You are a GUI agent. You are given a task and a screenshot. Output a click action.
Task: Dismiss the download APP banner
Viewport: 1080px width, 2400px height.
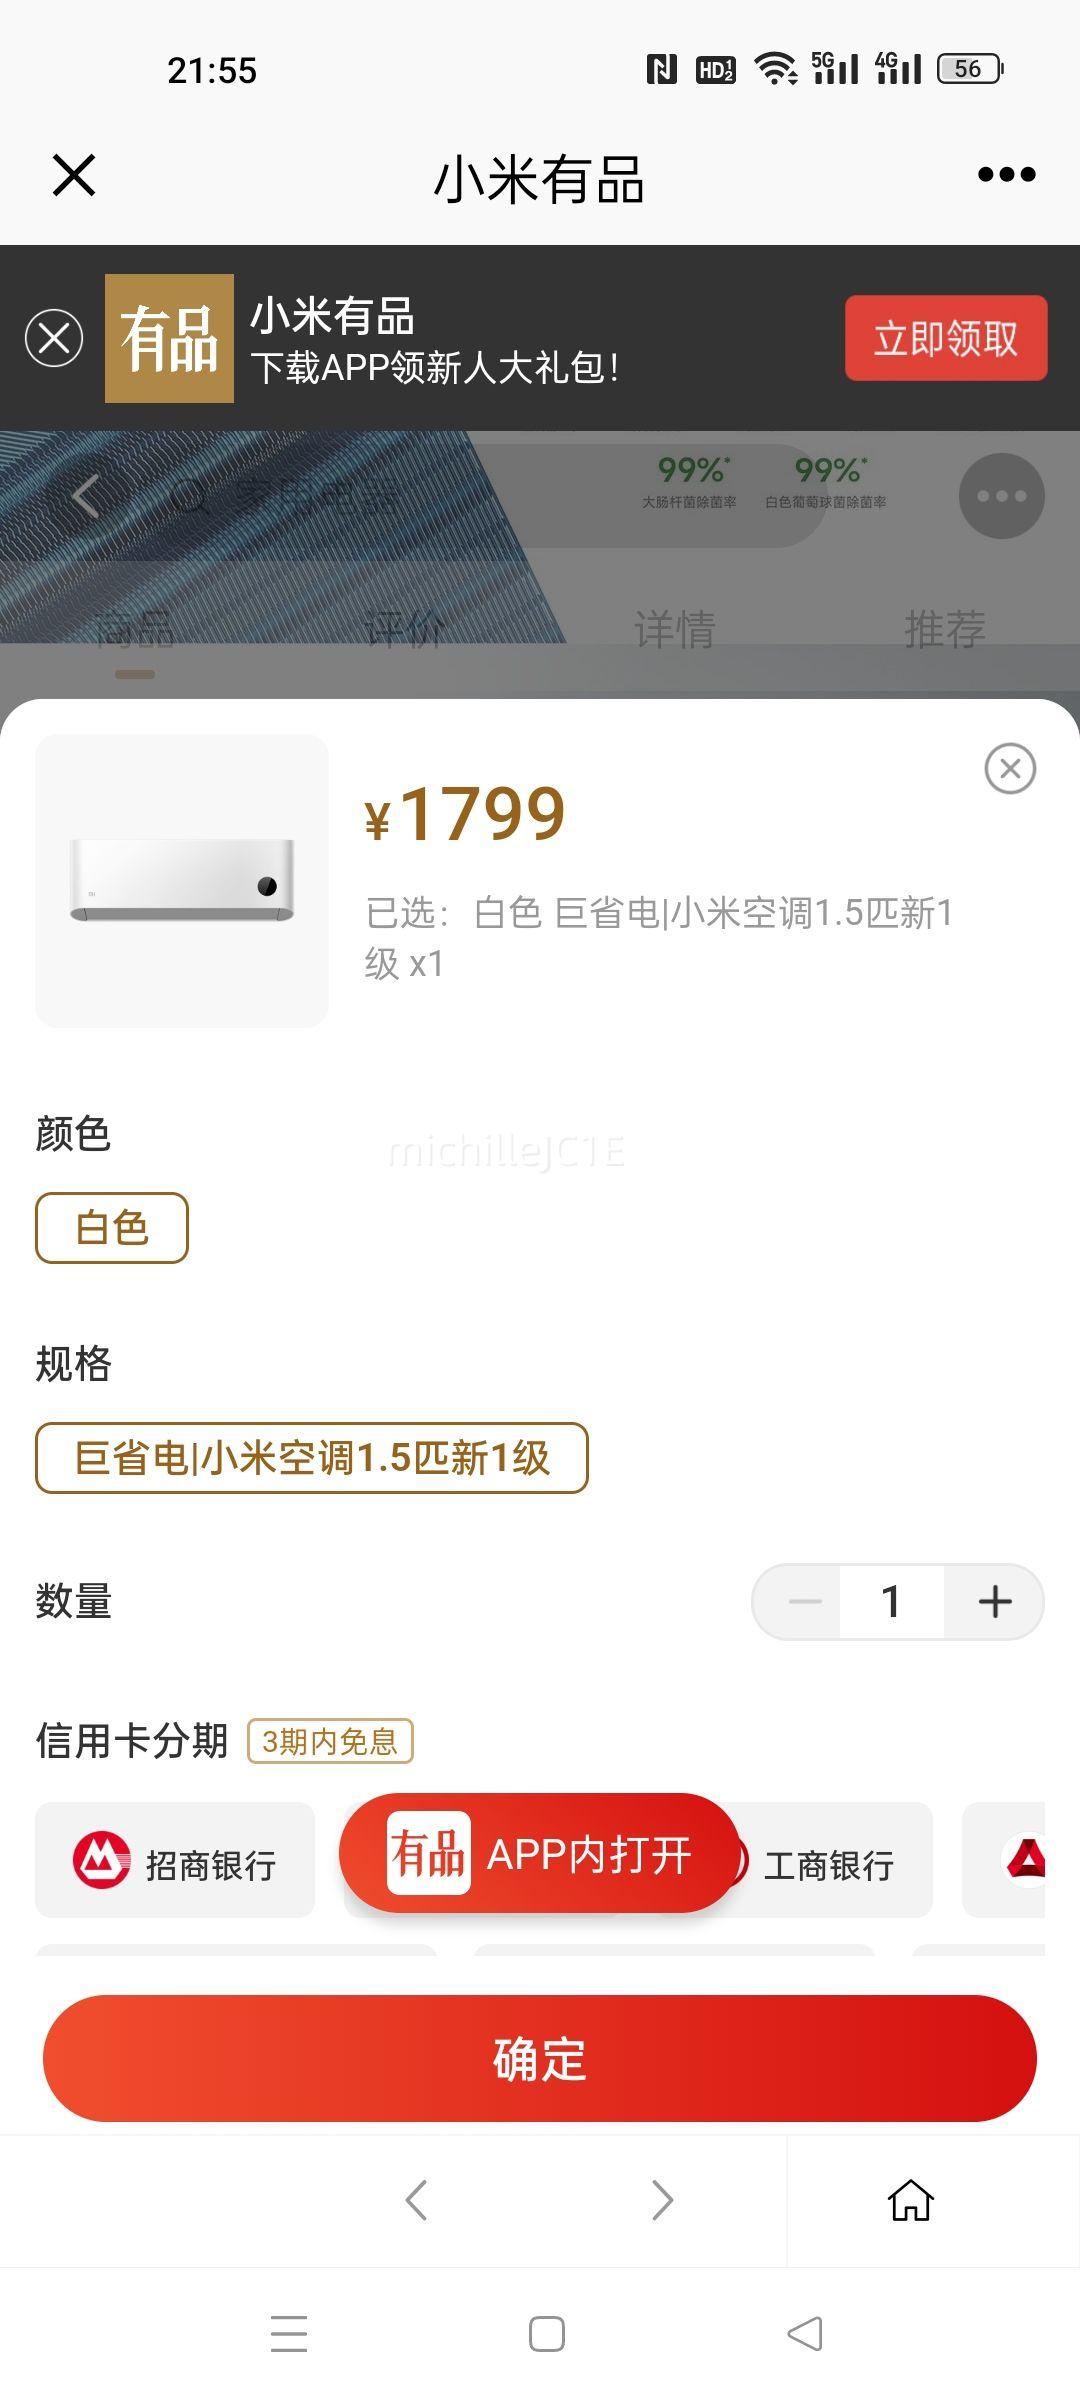pyautogui.click(x=54, y=338)
